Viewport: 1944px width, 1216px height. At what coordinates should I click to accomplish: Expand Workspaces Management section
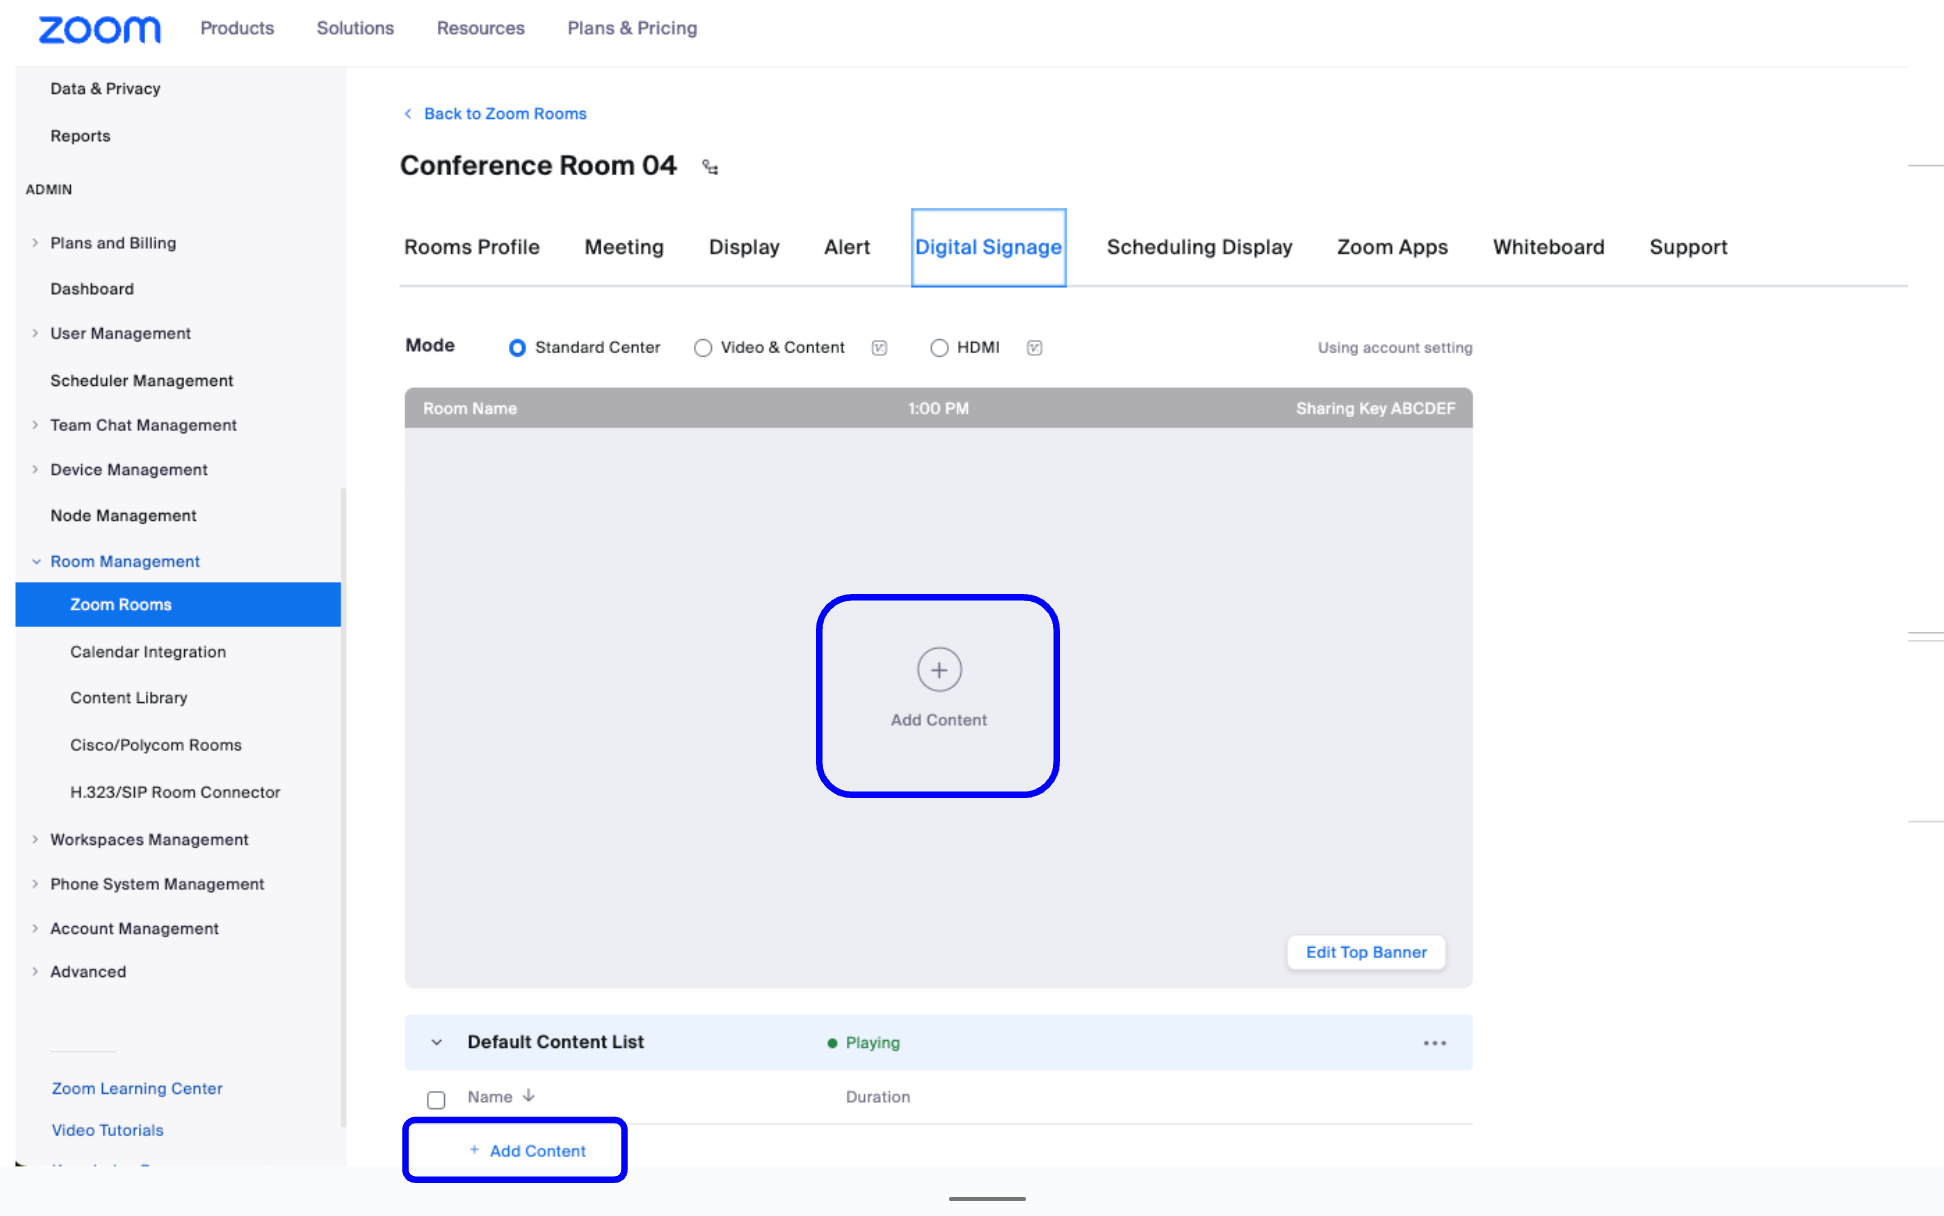pyautogui.click(x=35, y=840)
